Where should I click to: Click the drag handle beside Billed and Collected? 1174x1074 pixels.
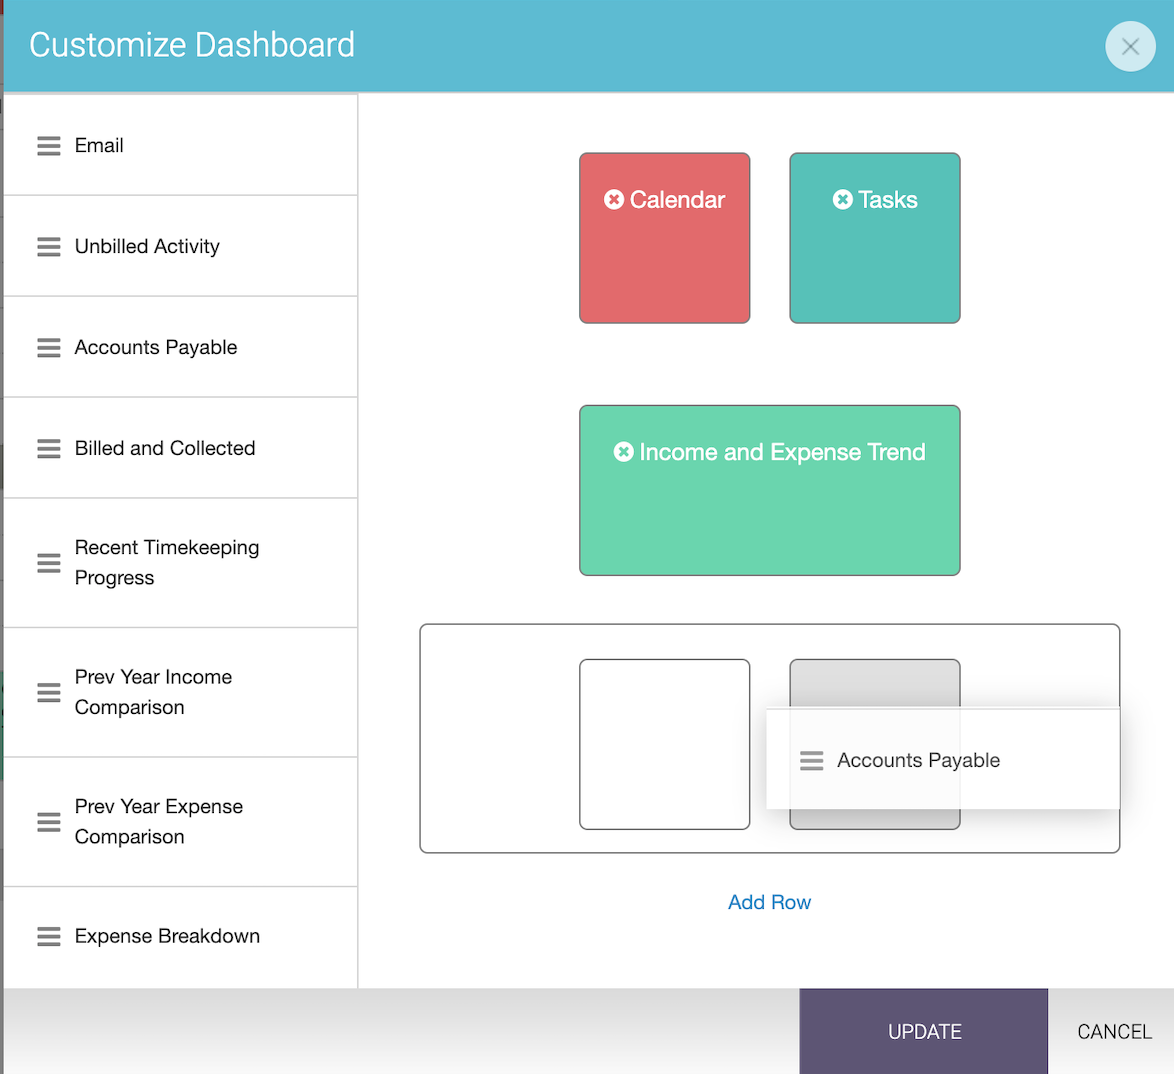[x=49, y=449]
